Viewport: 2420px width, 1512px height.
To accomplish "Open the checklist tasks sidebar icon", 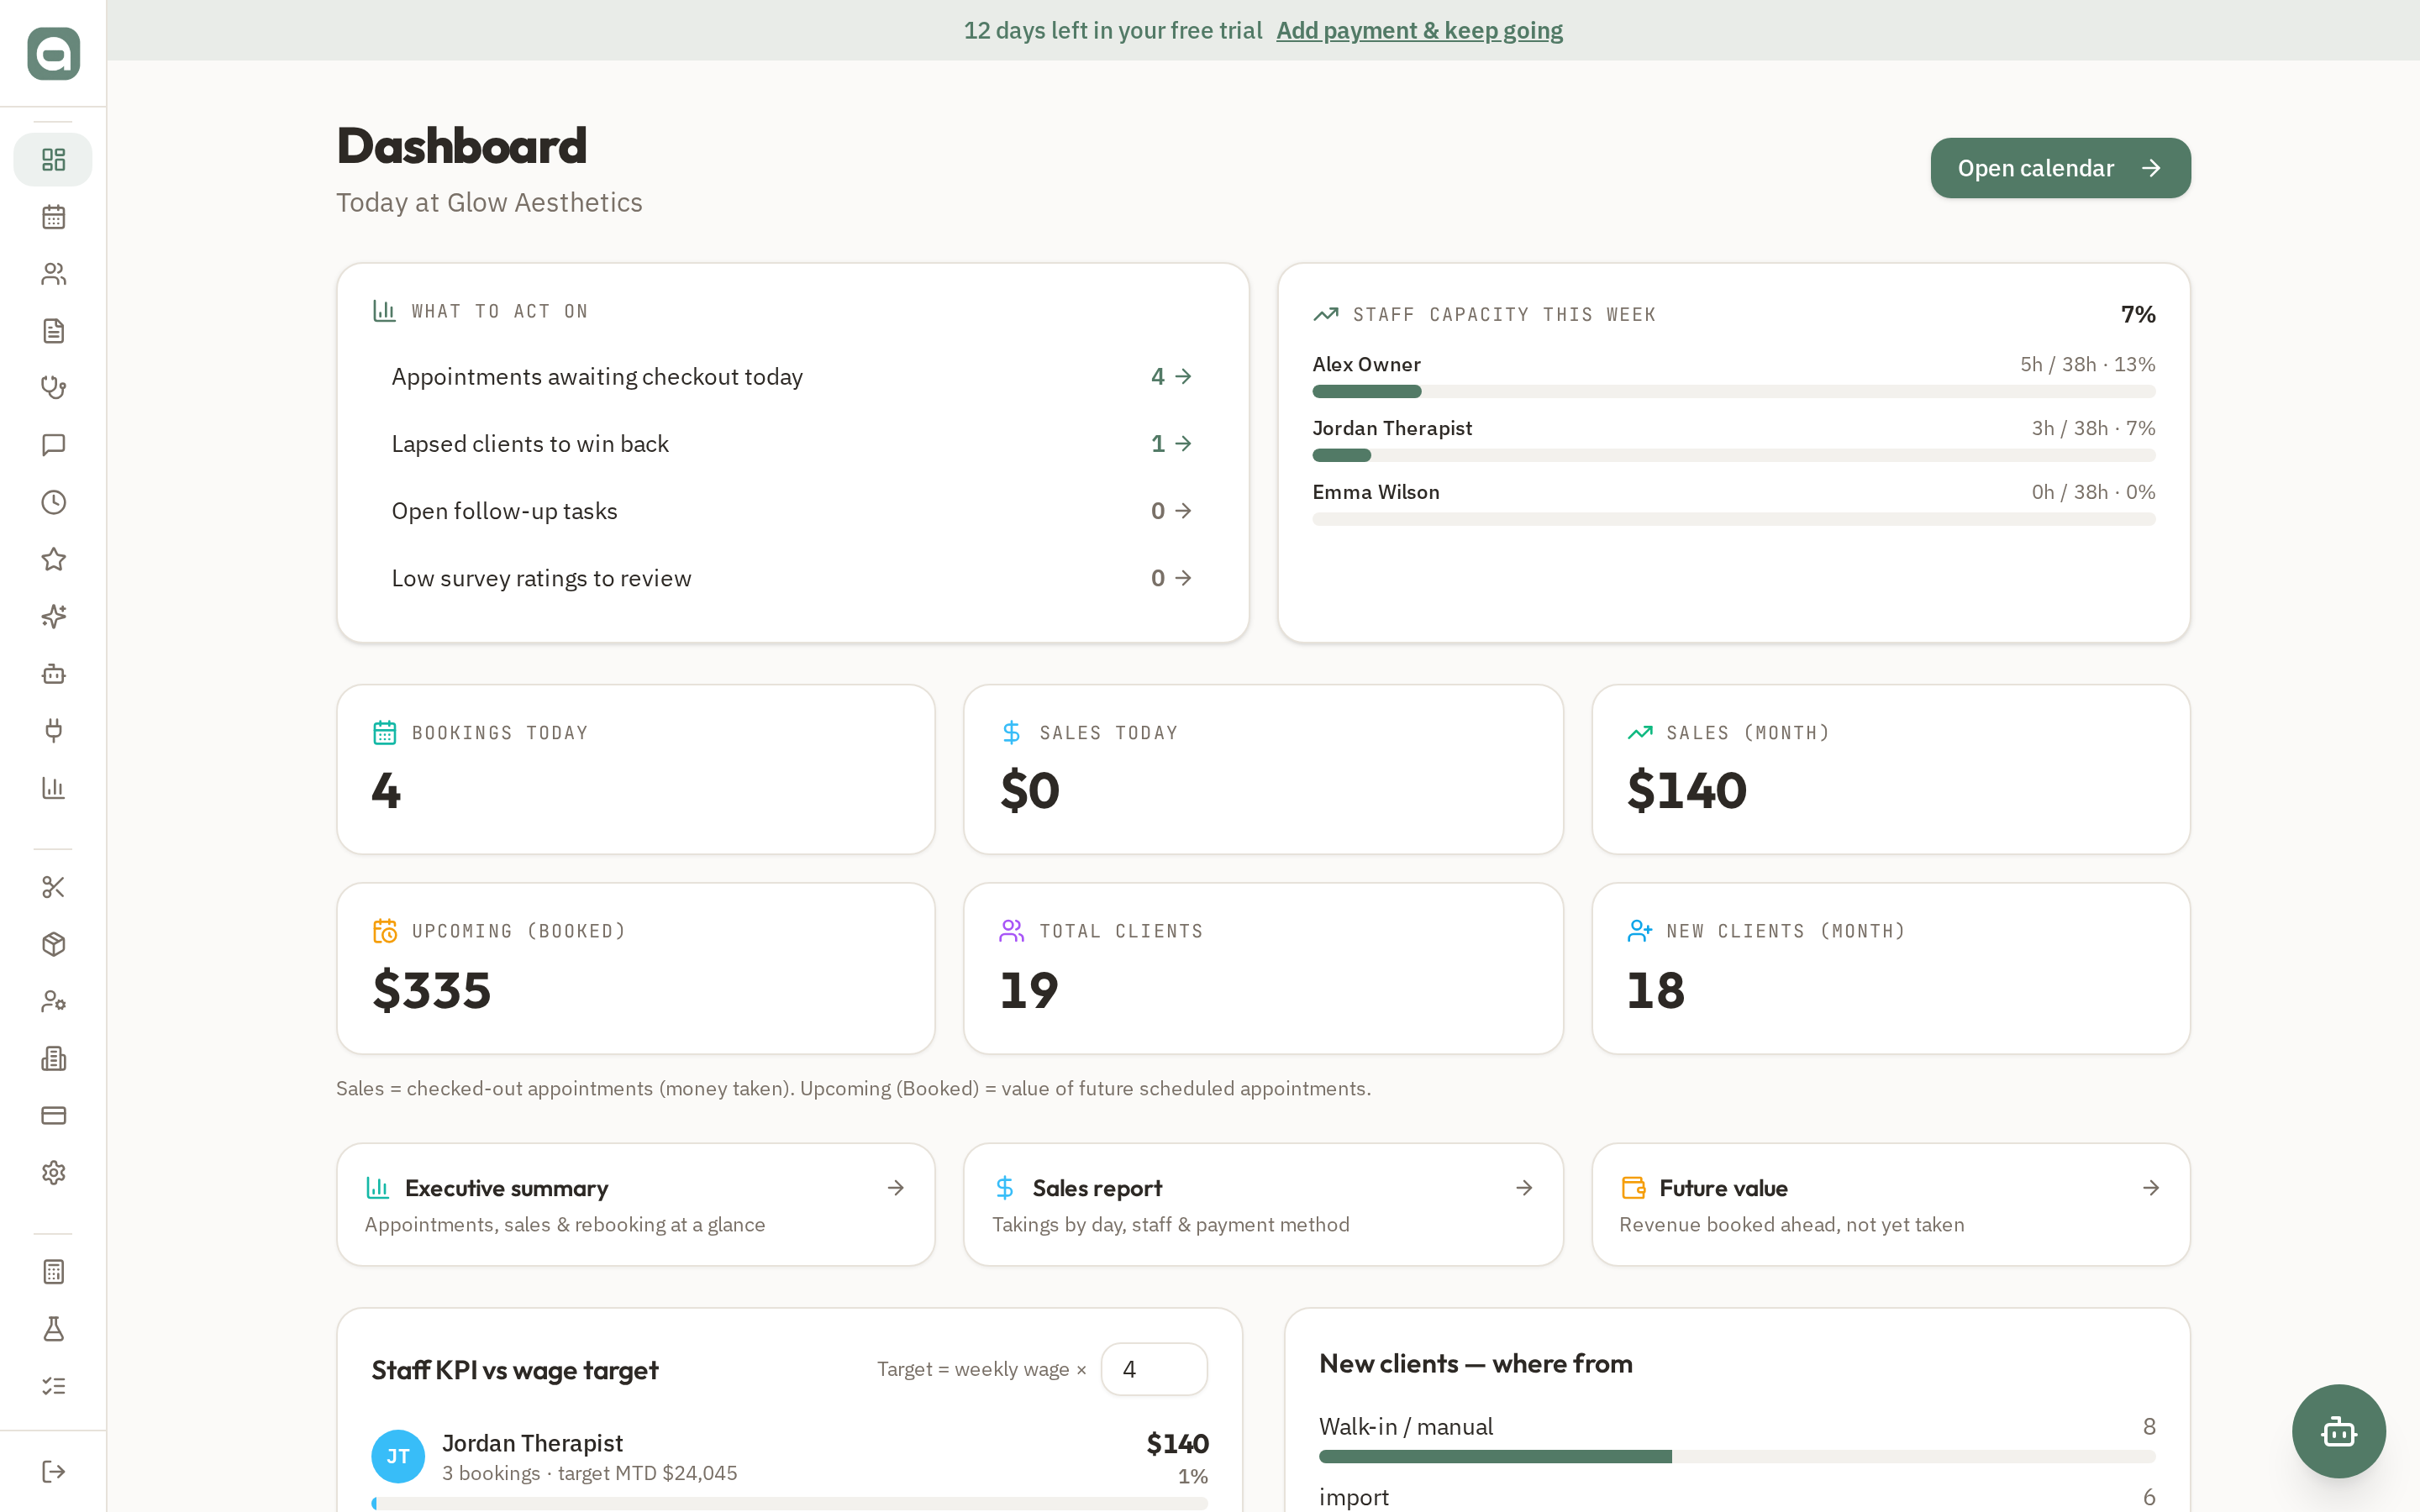I will (x=53, y=1386).
